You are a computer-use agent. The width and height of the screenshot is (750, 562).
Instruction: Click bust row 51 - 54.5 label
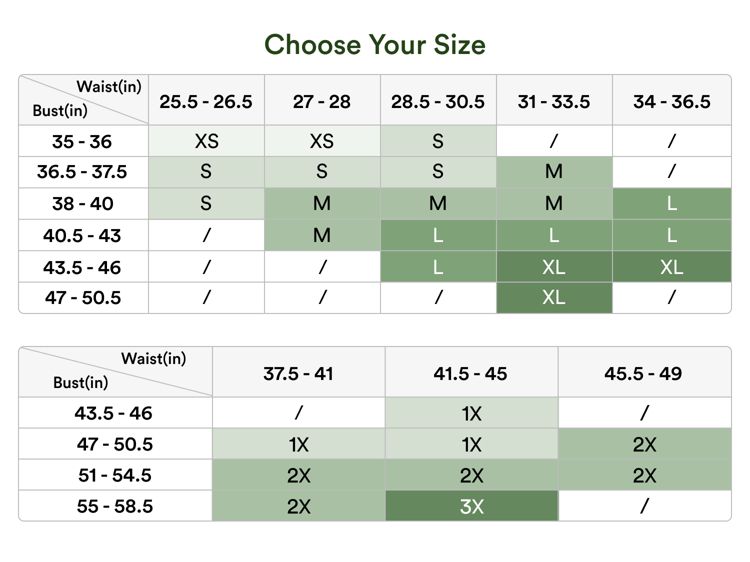(115, 475)
